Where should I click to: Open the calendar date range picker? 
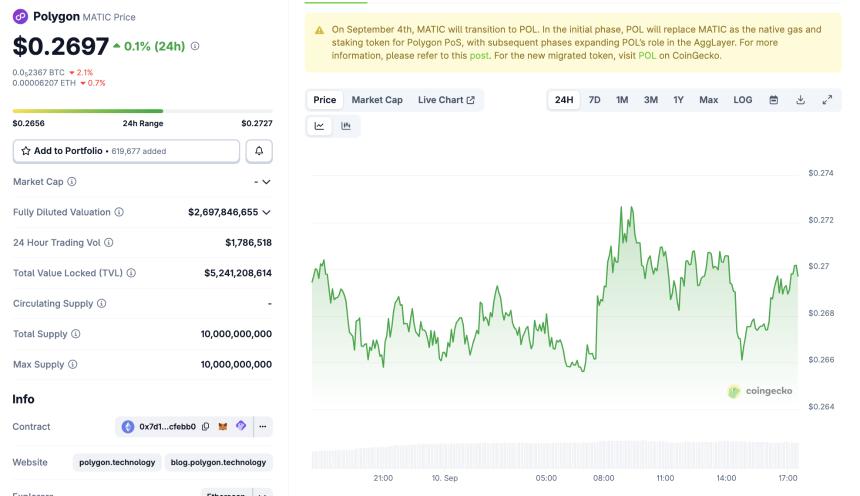(x=773, y=100)
